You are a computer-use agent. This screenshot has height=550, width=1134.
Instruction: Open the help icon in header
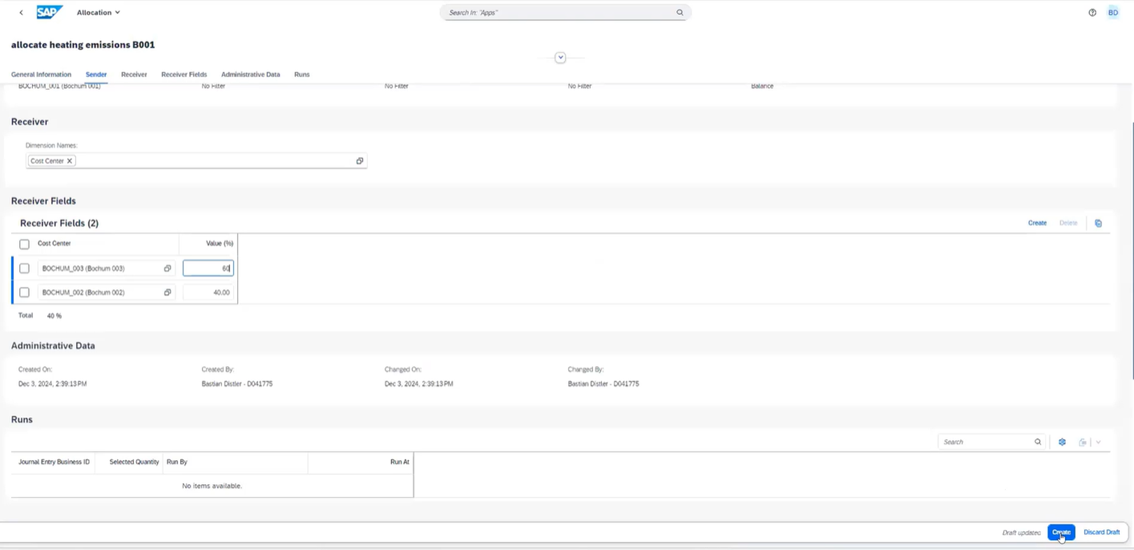click(1092, 13)
